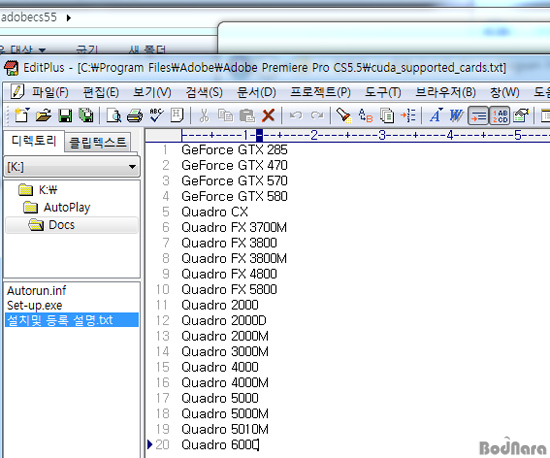Click the line 'Quadro 3000M'

click(x=225, y=351)
